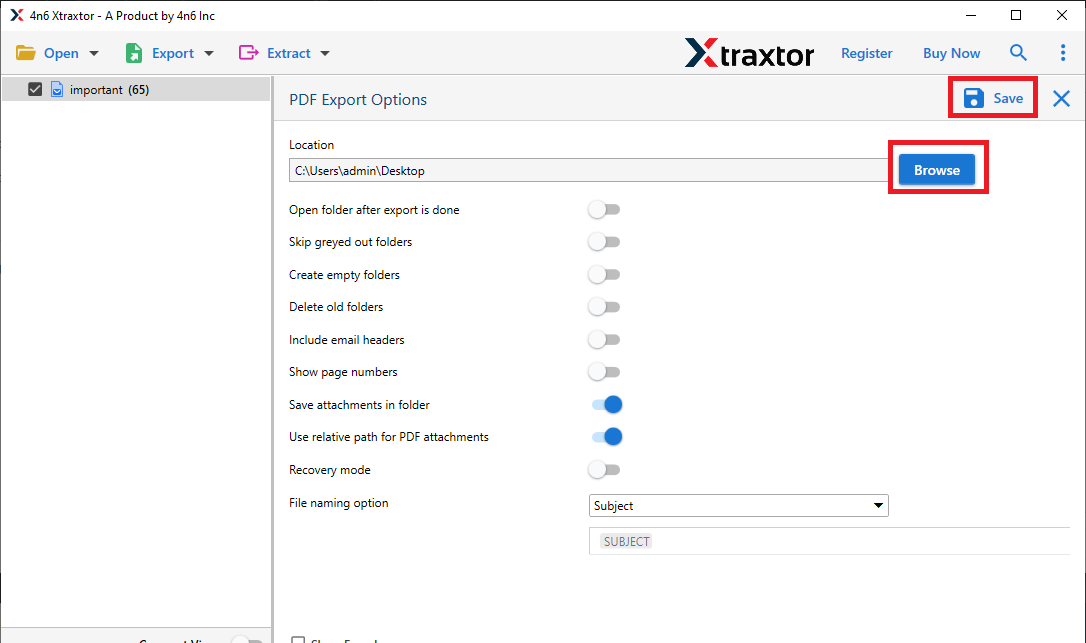Click the floppy disk Save icon
1086x643 pixels.
tap(974, 98)
